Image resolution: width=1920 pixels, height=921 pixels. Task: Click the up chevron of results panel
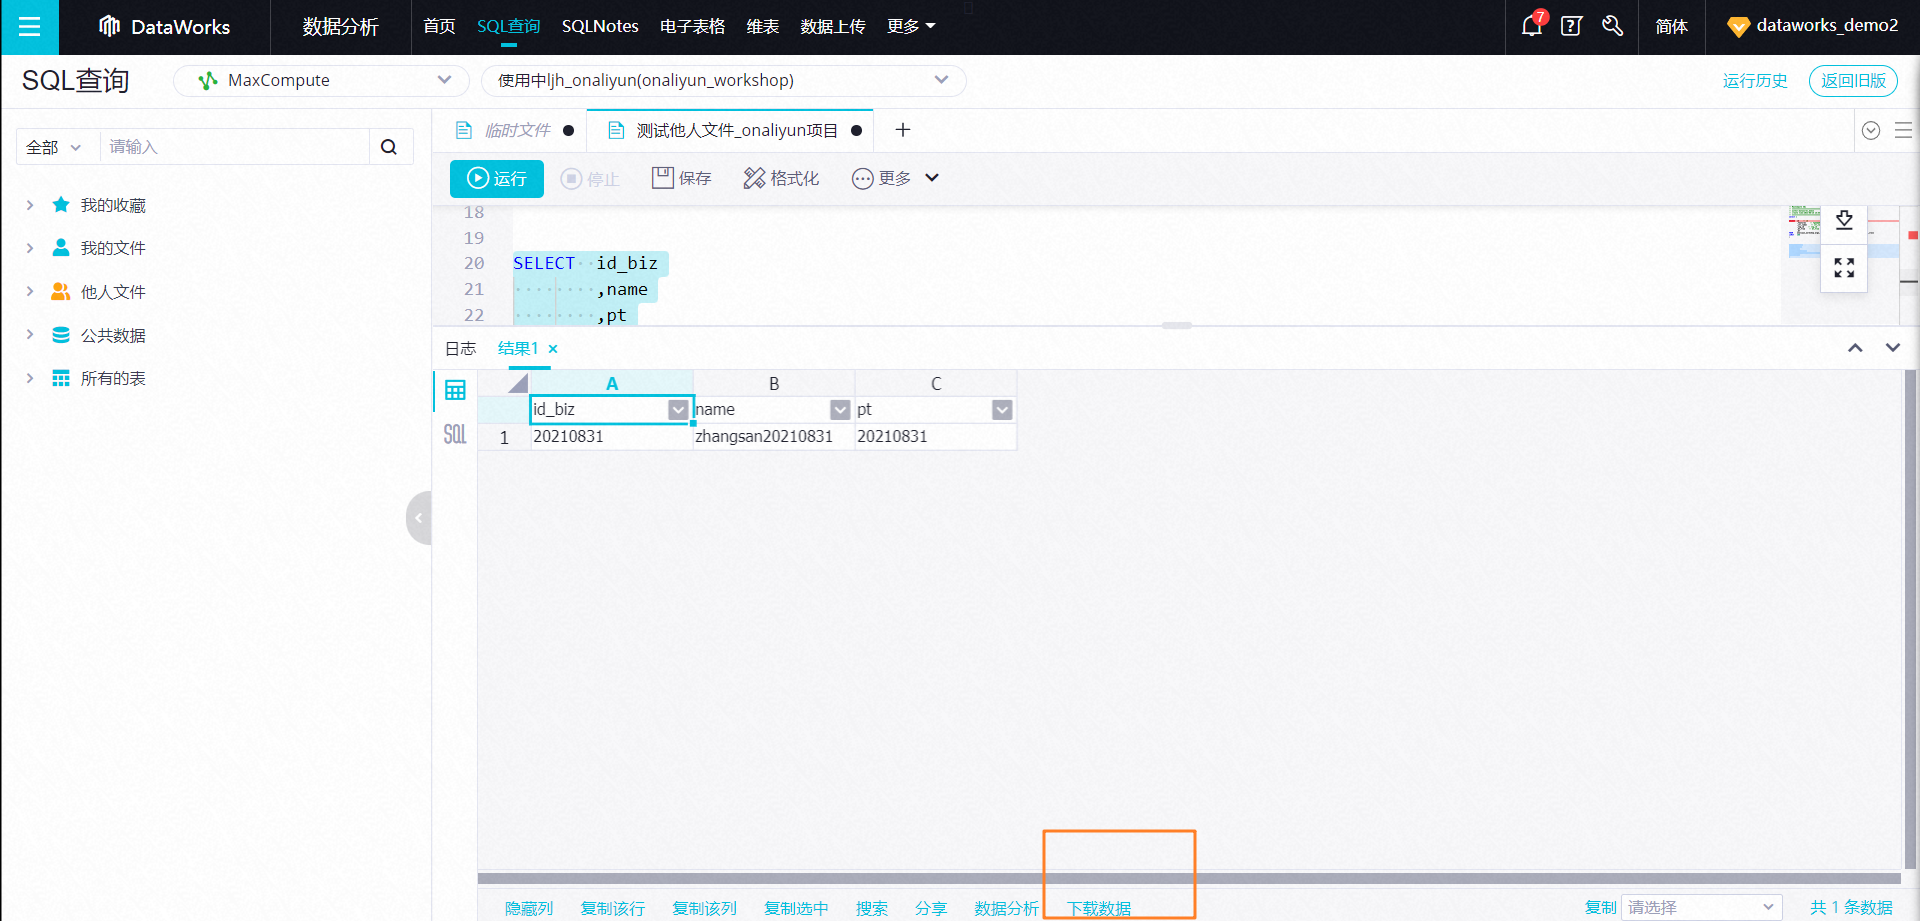click(x=1855, y=348)
